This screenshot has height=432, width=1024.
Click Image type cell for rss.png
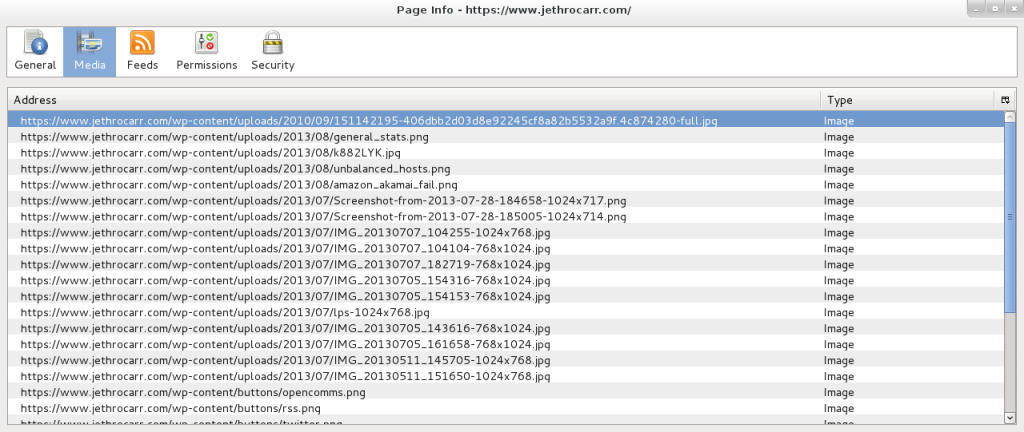839,409
